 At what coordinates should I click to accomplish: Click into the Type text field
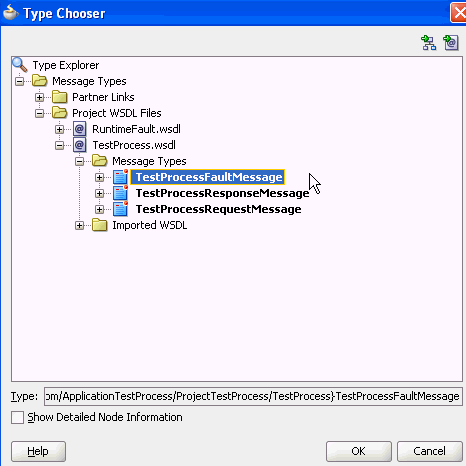(x=253, y=396)
